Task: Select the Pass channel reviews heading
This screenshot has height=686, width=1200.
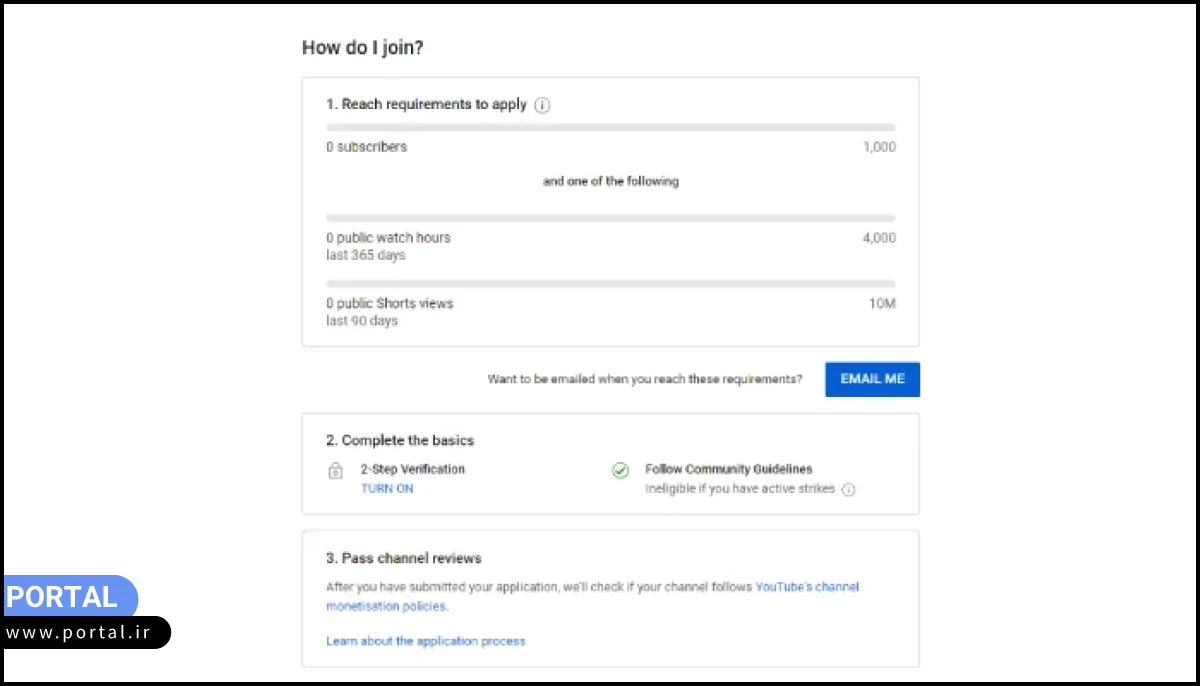Action: [x=404, y=558]
